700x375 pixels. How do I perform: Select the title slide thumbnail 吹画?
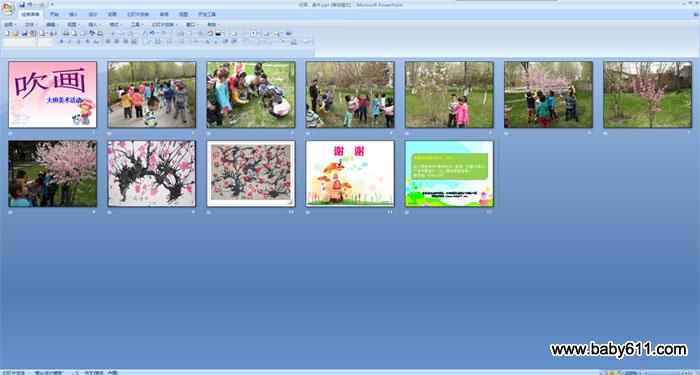pyautogui.click(x=52, y=94)
